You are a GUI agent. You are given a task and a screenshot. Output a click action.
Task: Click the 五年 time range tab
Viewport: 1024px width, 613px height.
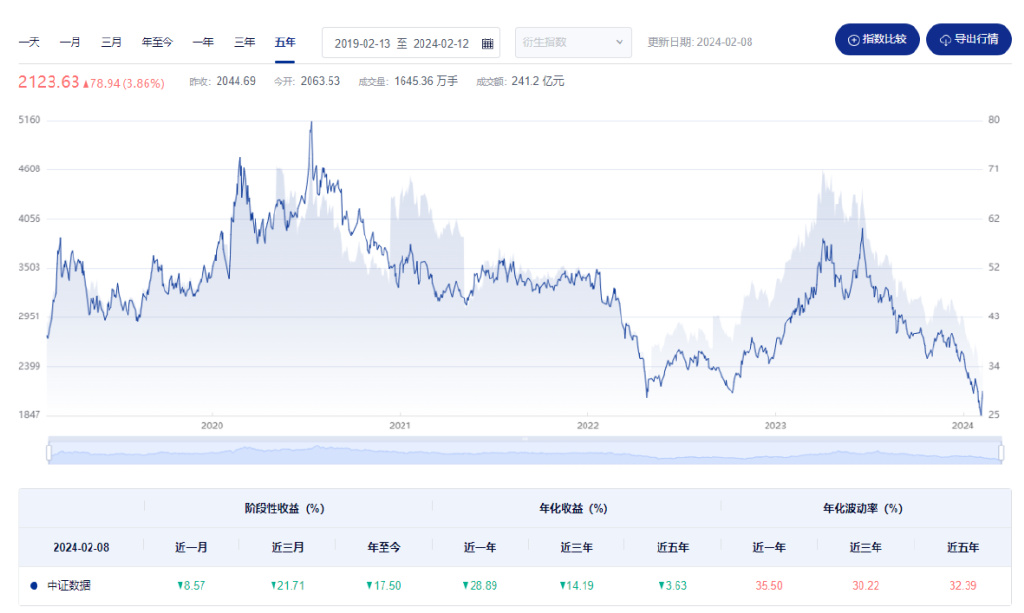tap(285, 42)
